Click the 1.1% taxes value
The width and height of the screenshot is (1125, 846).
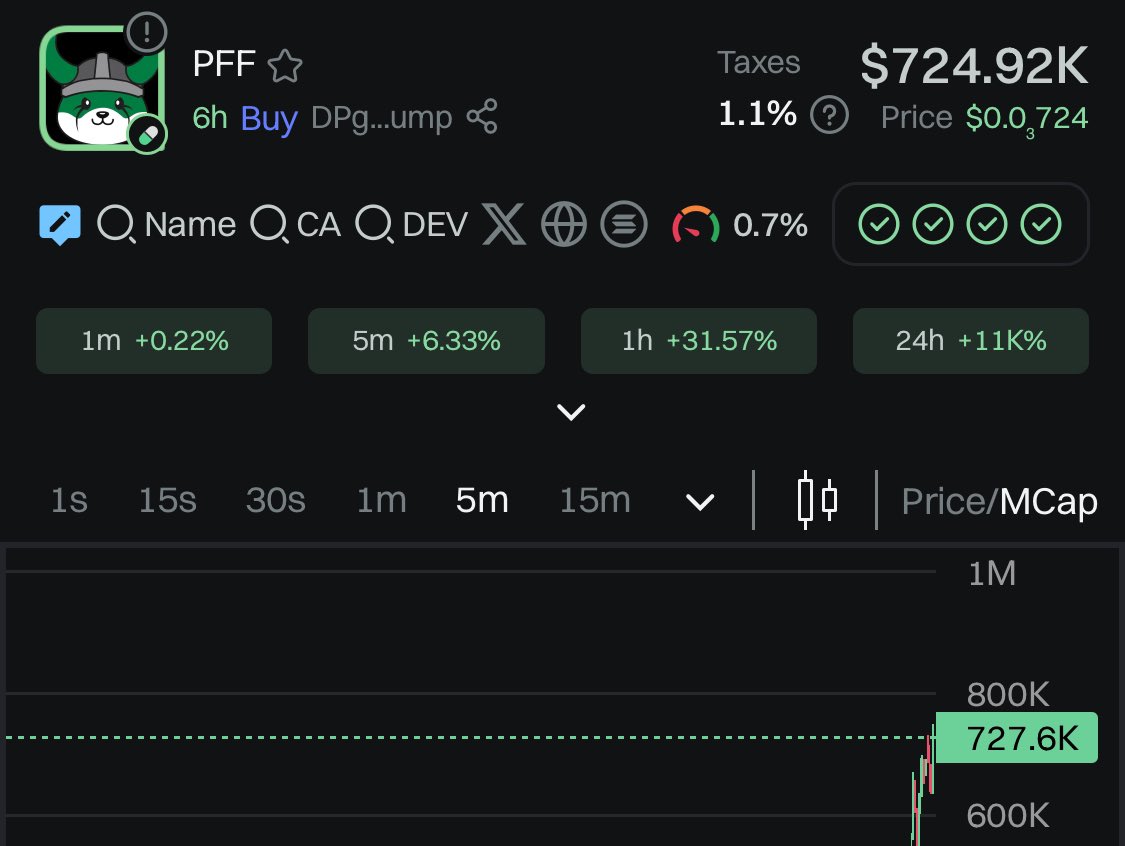point(758,113)
